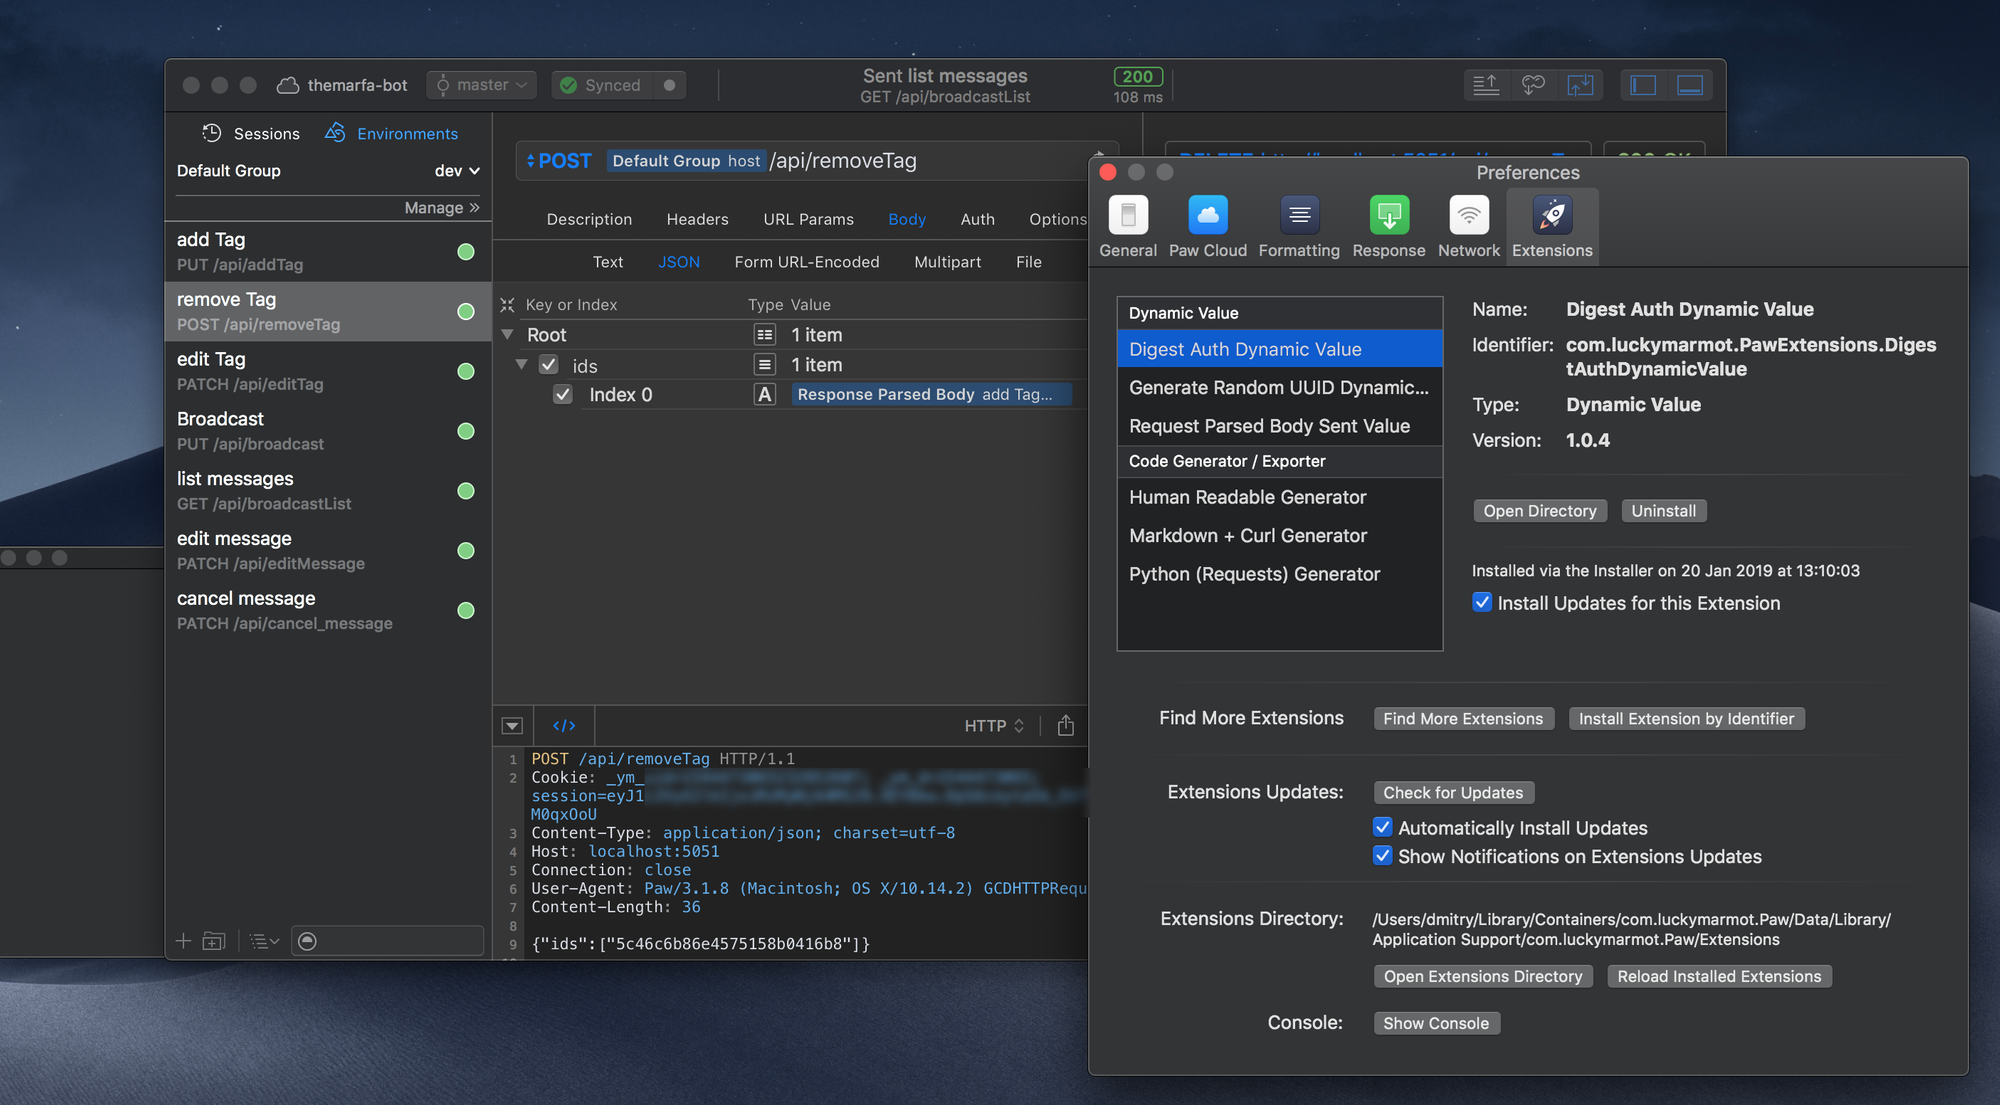Toggle Automatically Install Updates checkbox
Viewport: 2000px width, 1105px height.
(x=1382, y=828)
